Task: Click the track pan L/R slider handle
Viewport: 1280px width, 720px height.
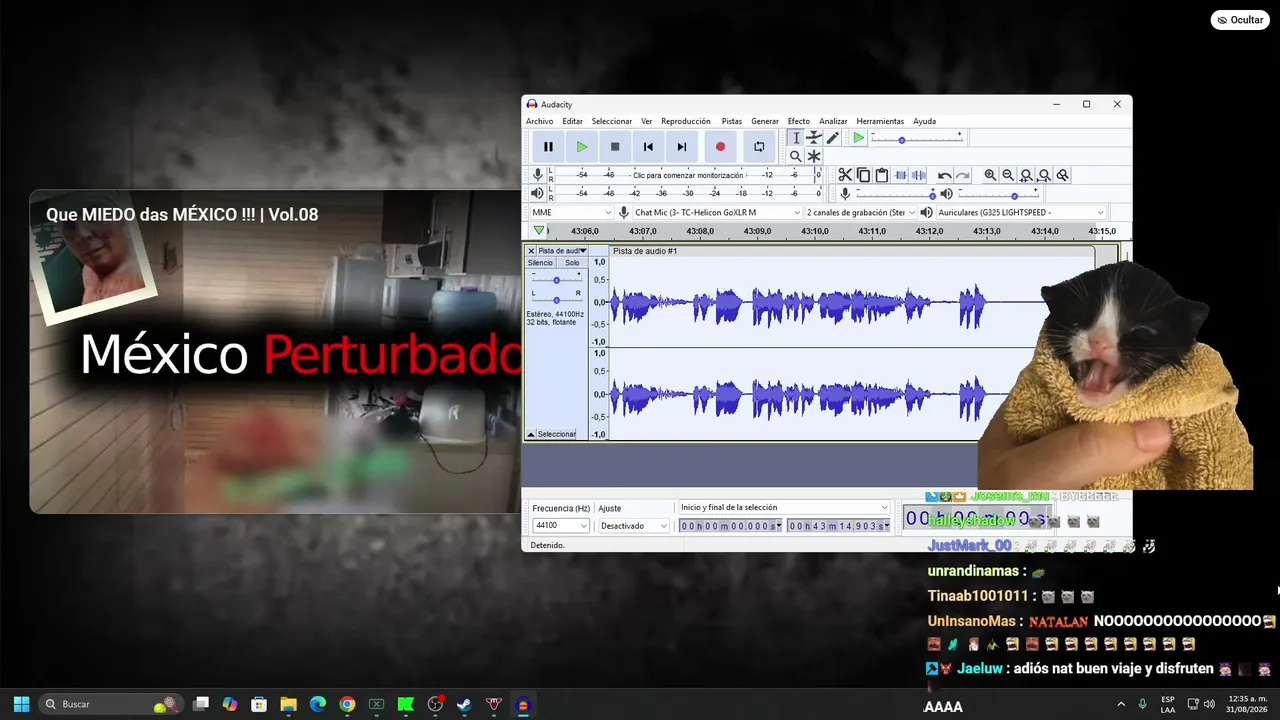Action: tap(556, 300)
